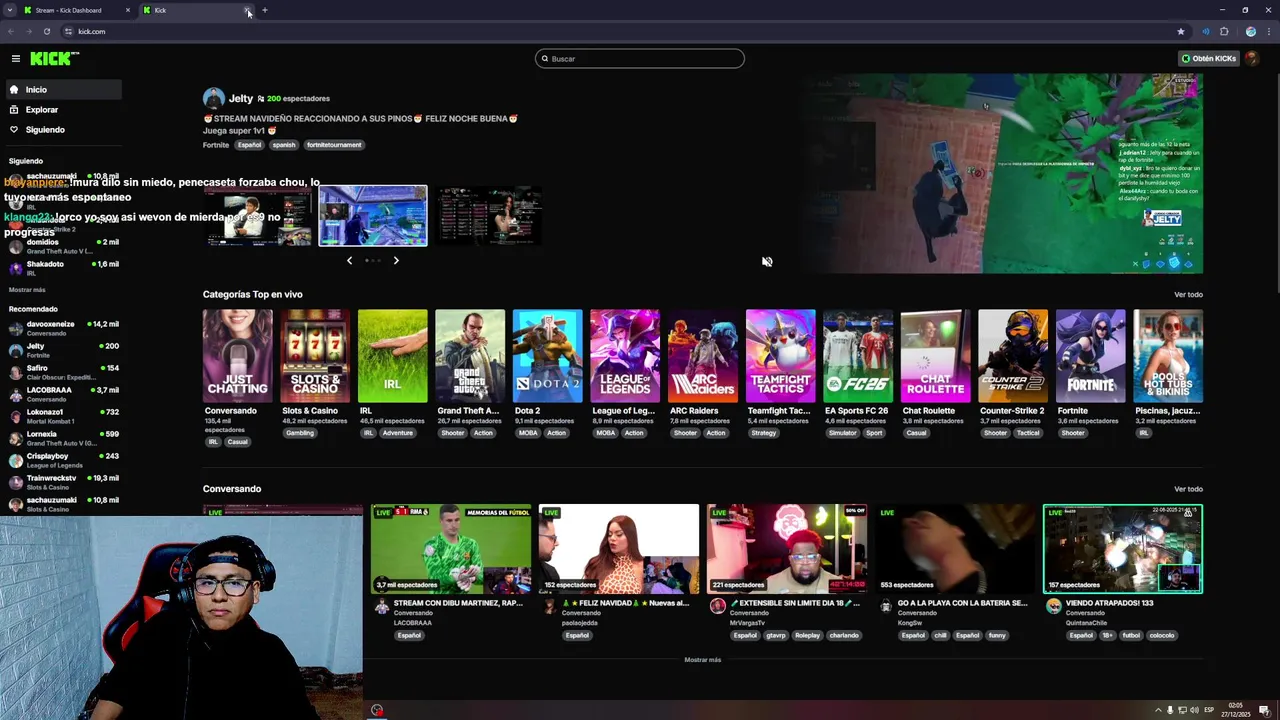Open the Counter-Strike 2 category card

pos(1013,356)
